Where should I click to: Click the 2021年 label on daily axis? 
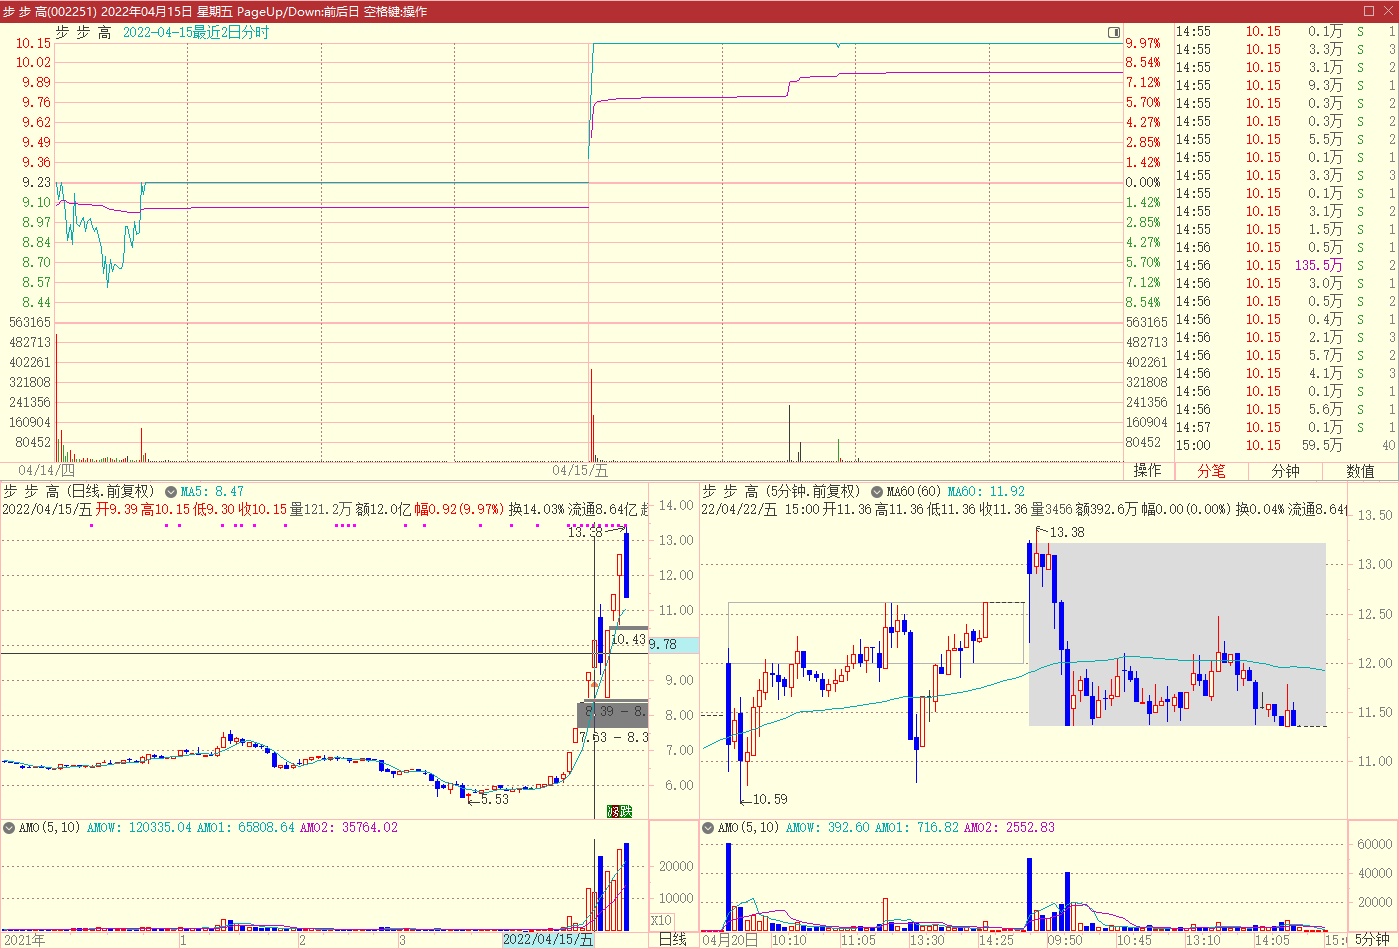click(x=25, y=940)
